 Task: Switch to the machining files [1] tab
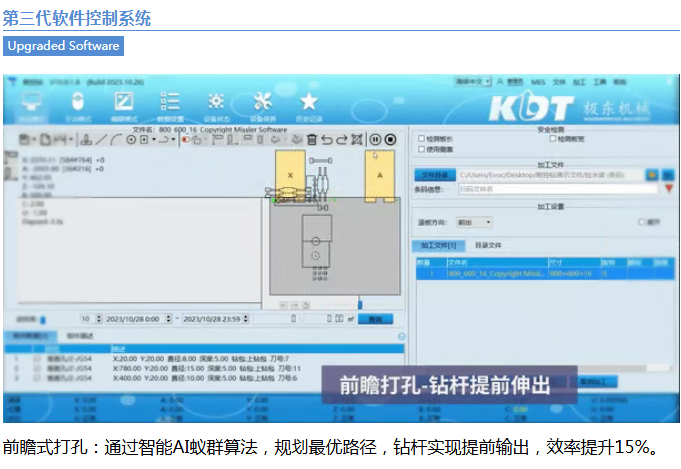tap(438, 245)
